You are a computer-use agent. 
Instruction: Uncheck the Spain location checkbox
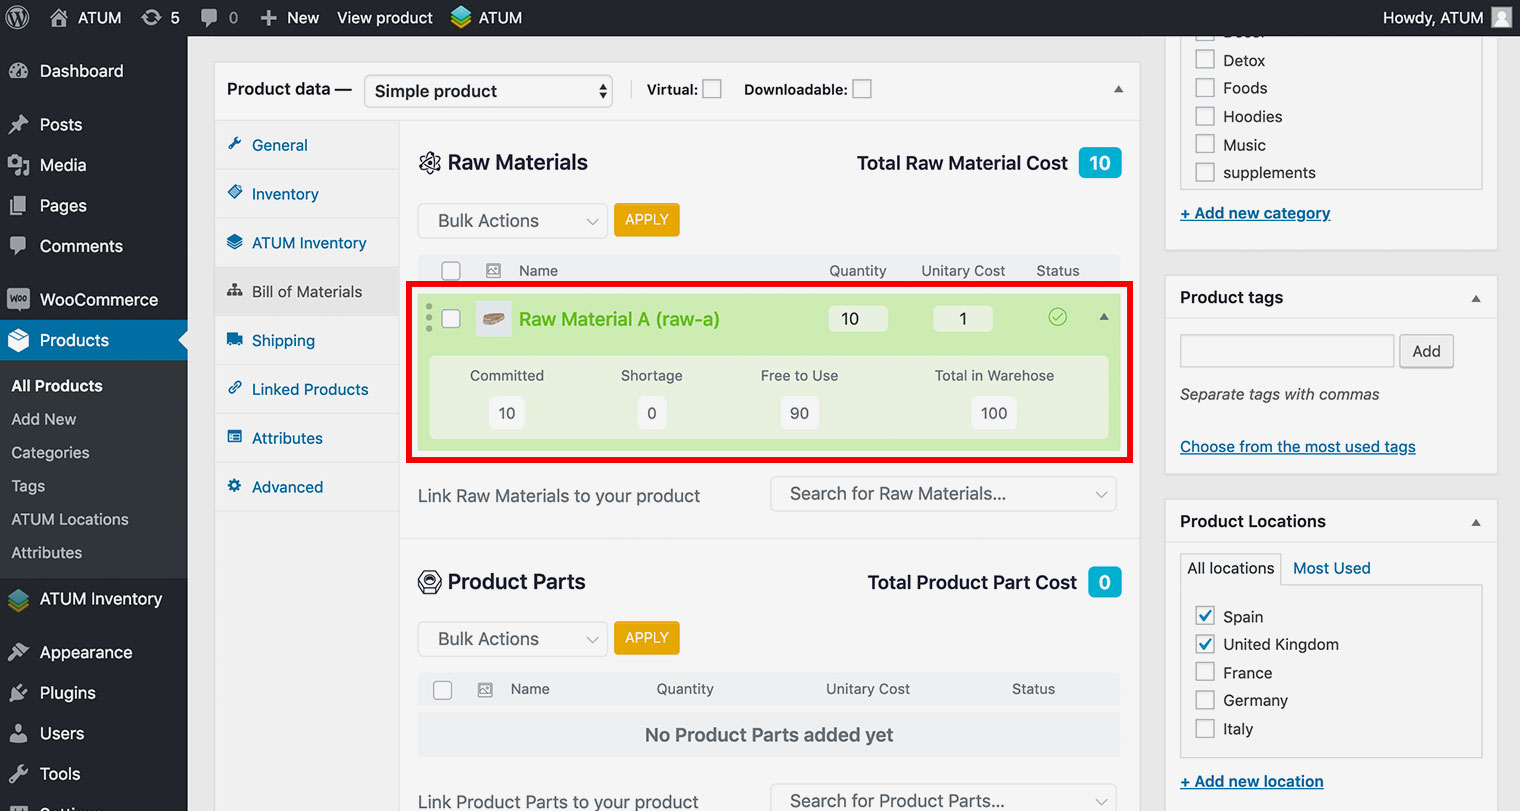1205,616
